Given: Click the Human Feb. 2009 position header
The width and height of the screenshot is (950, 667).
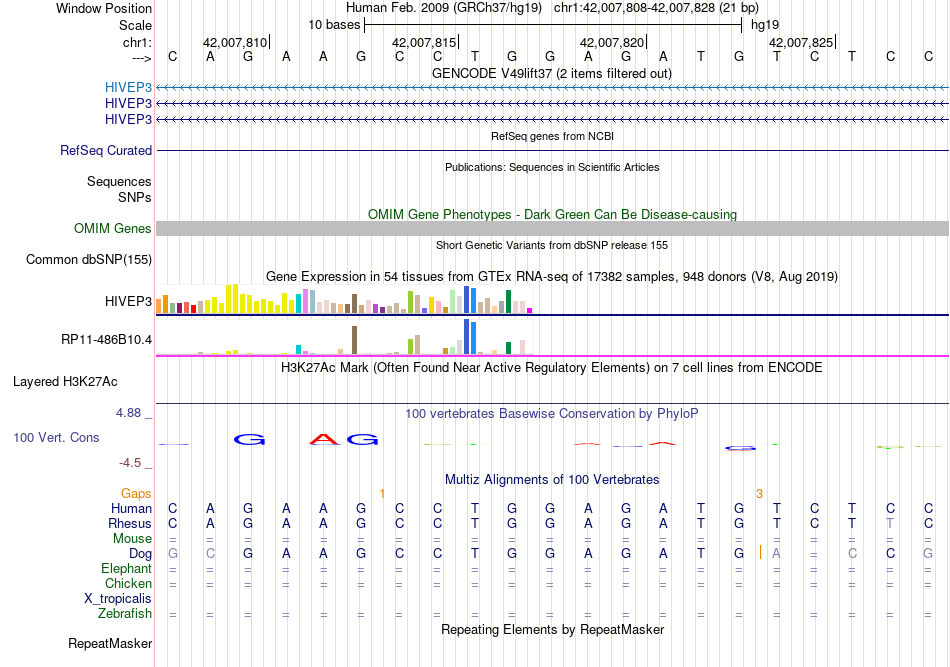Looking at the screenshot, I should [x=552, y=8].
